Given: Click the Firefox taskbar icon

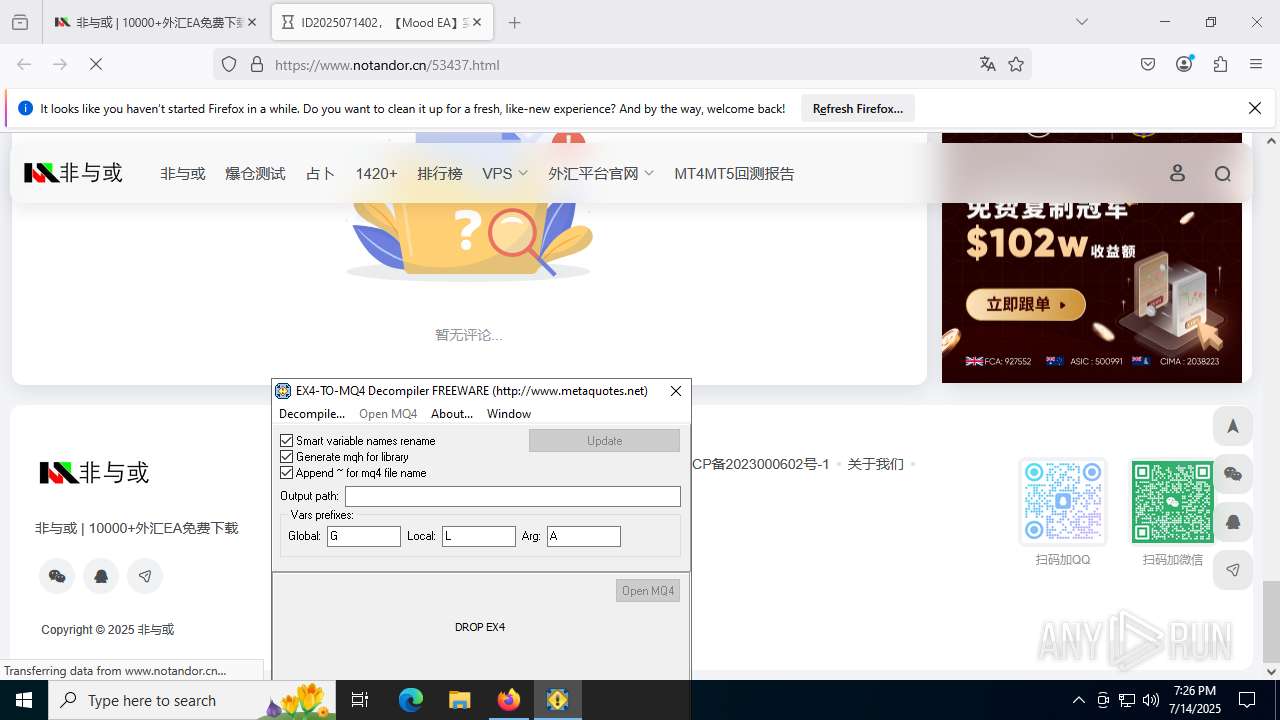Looking at the screenshot, I should pos(509,700).
